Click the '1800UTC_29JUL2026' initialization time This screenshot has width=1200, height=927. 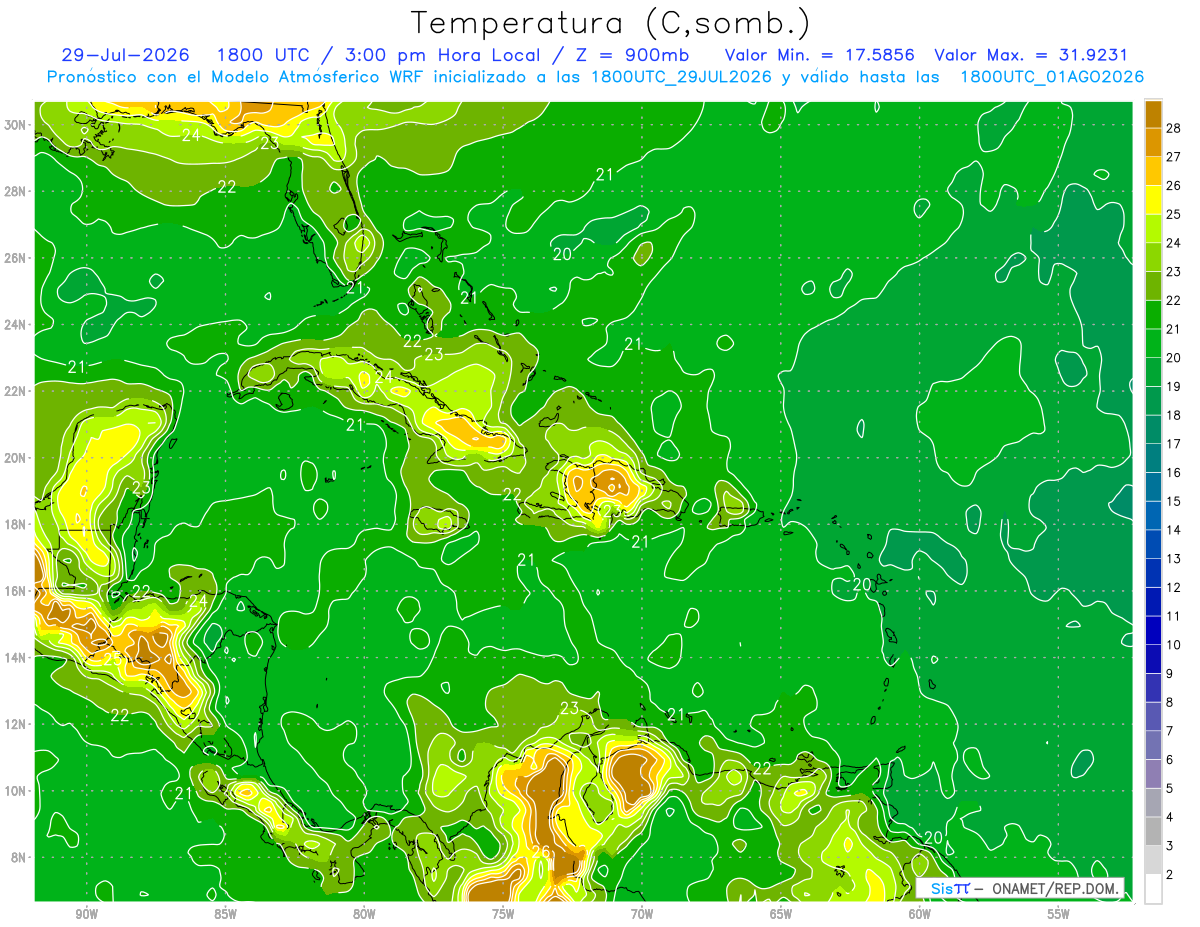click(x=681, y=76)
